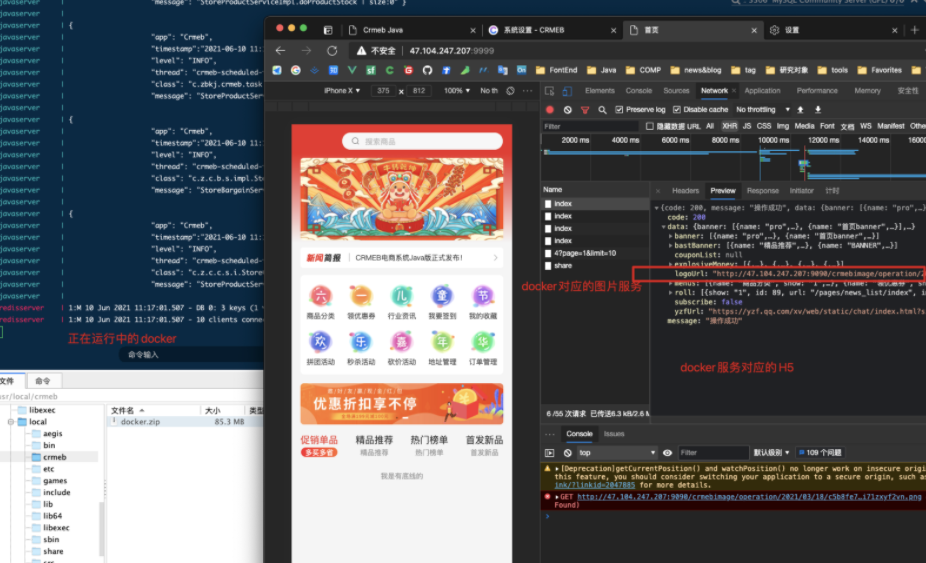The image size is (926, 563).
Task: Switch to Sources devtools tab
Action: point(676,91)
